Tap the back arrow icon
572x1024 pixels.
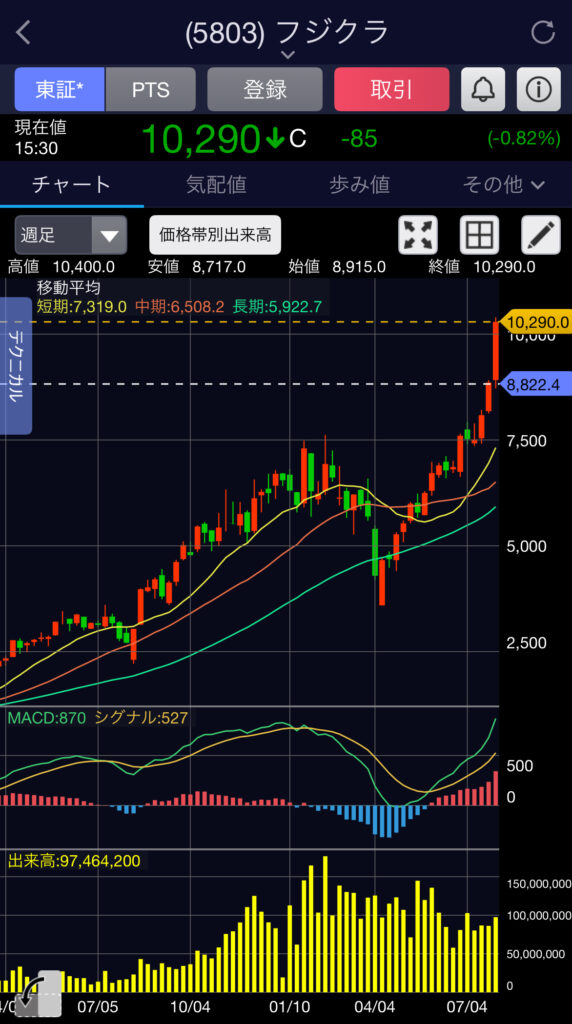coord(24,33)
